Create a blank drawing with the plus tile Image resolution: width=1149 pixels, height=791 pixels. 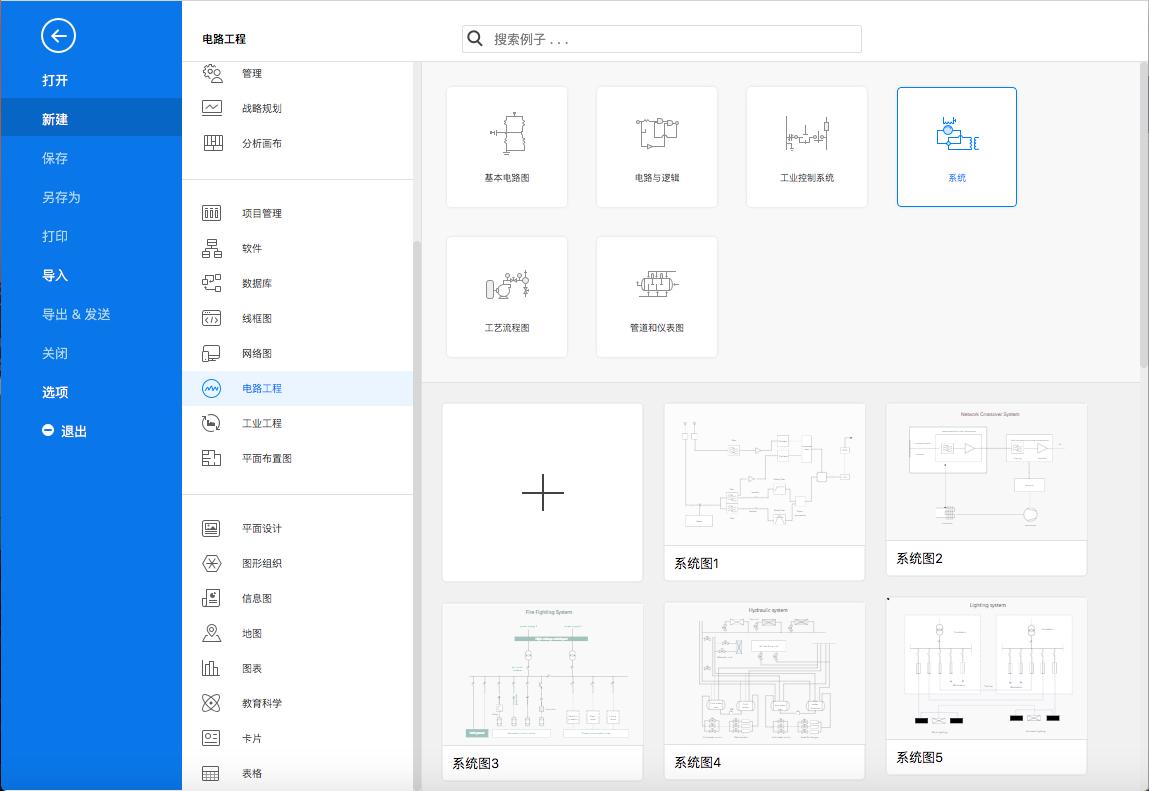[x=542, y=492]
